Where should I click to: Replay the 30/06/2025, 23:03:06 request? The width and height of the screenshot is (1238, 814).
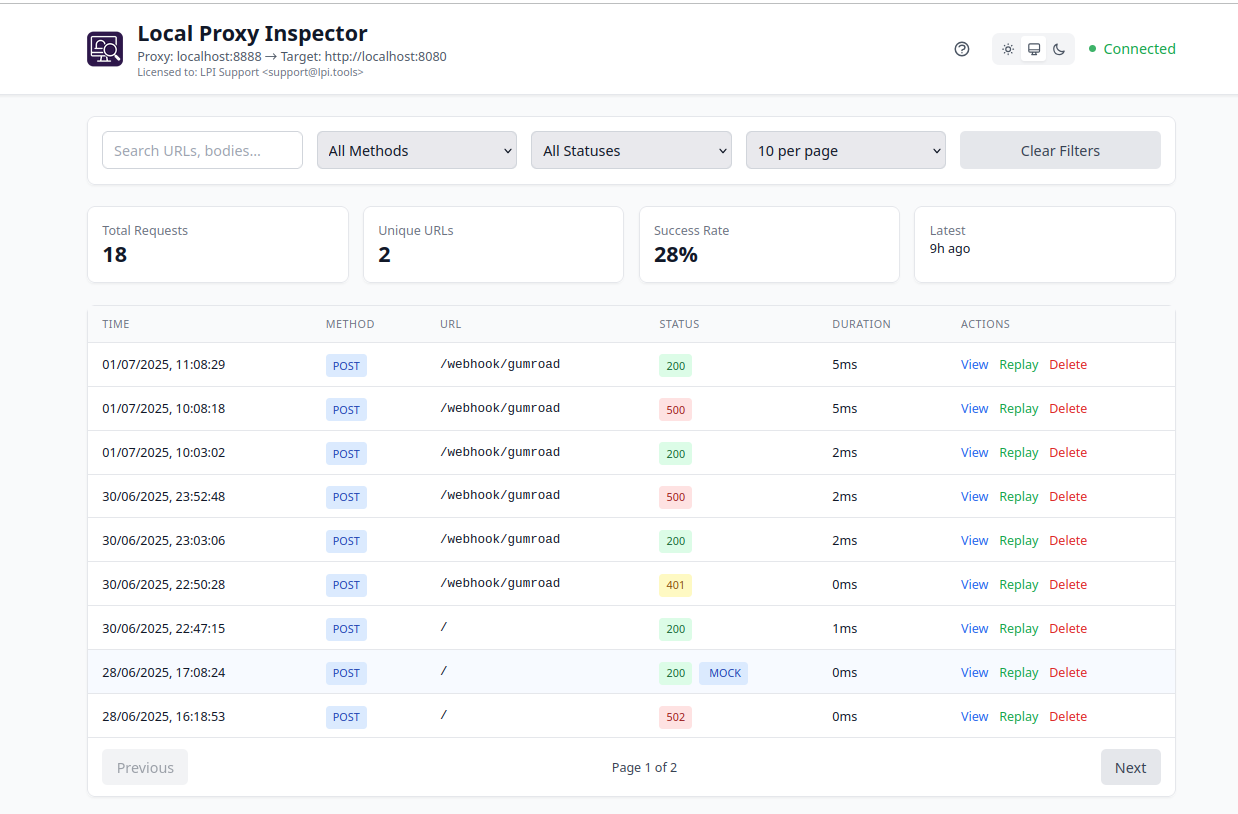(x=1019, y=541)
